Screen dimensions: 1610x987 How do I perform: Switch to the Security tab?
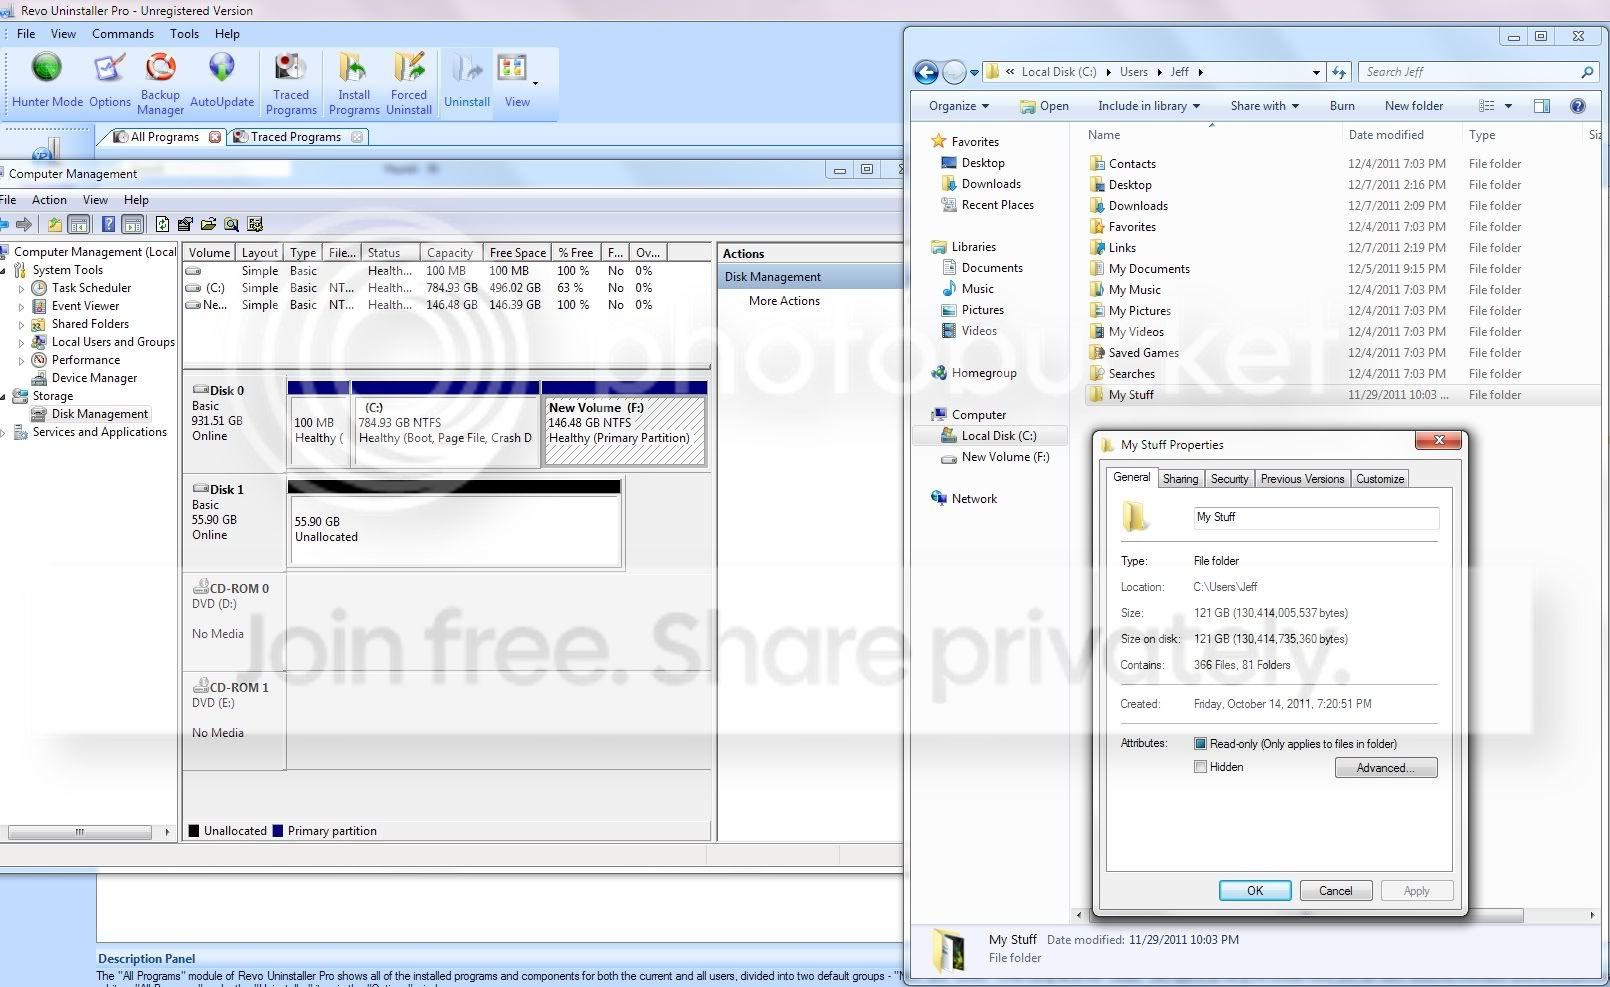pyautogui.click(x=1229, y=479)
